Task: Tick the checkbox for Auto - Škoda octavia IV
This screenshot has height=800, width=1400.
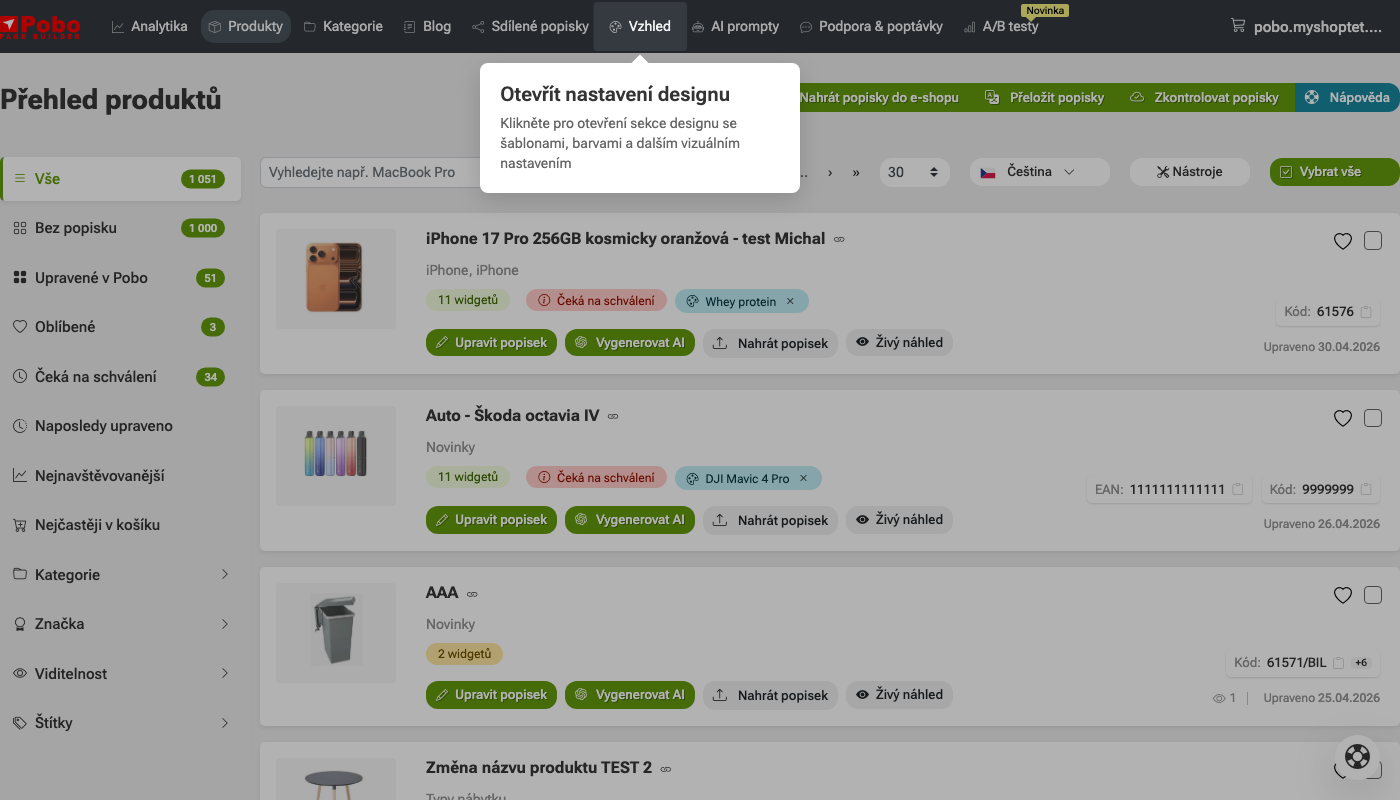Action: pyautogui.click(x=1373, y=417)
